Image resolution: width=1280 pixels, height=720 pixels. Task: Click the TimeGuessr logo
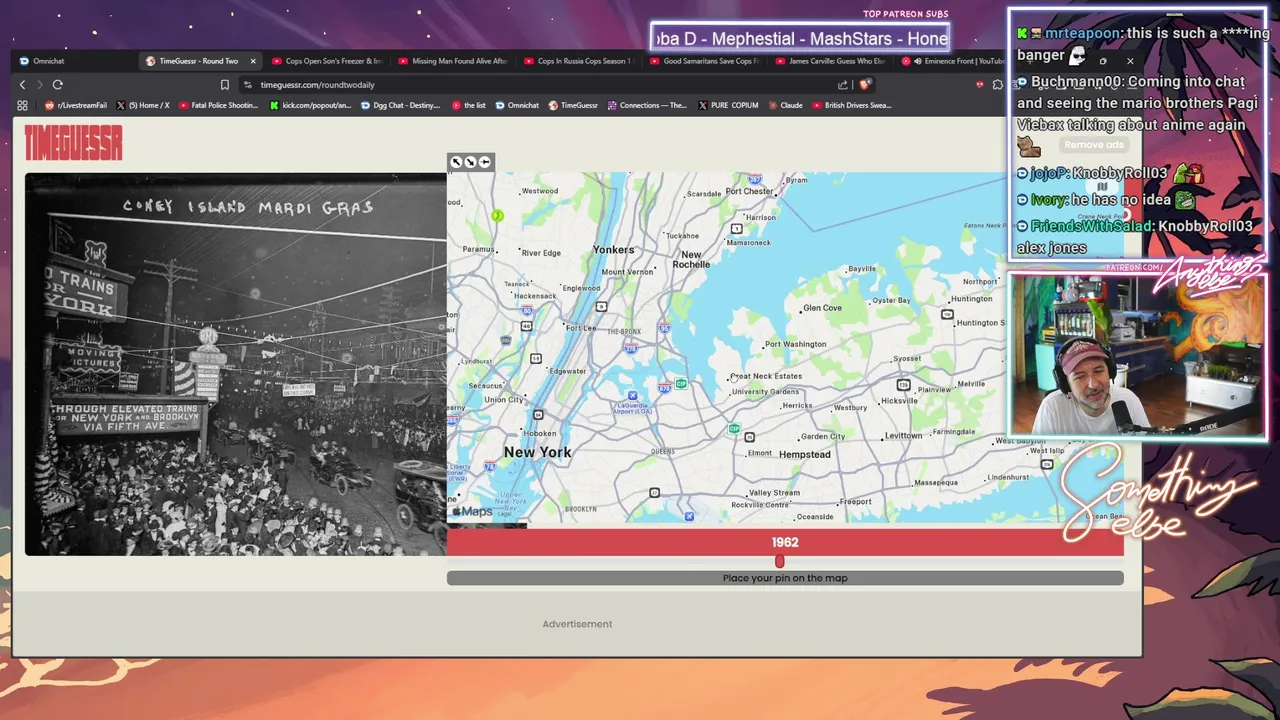[x=73, y=143]
